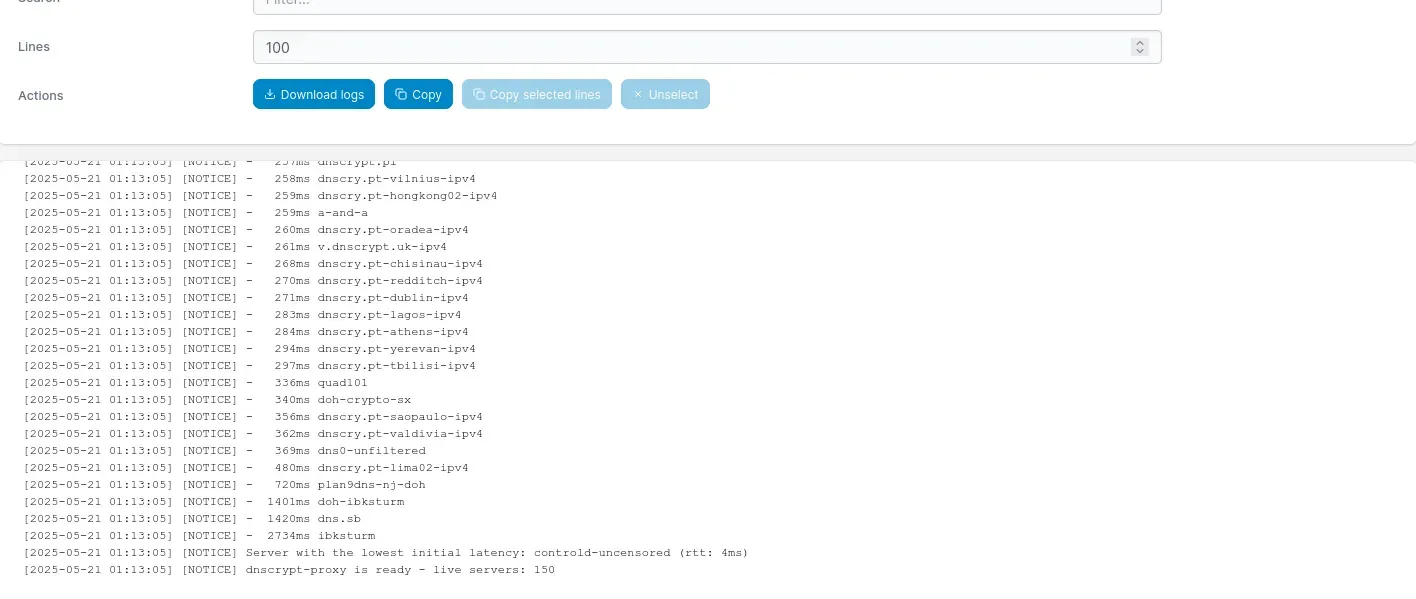The image size is (1416, 599).
Task: Select log line dnscry.pt-yerevan-ipv4
Action: click(x=250, y=349)
